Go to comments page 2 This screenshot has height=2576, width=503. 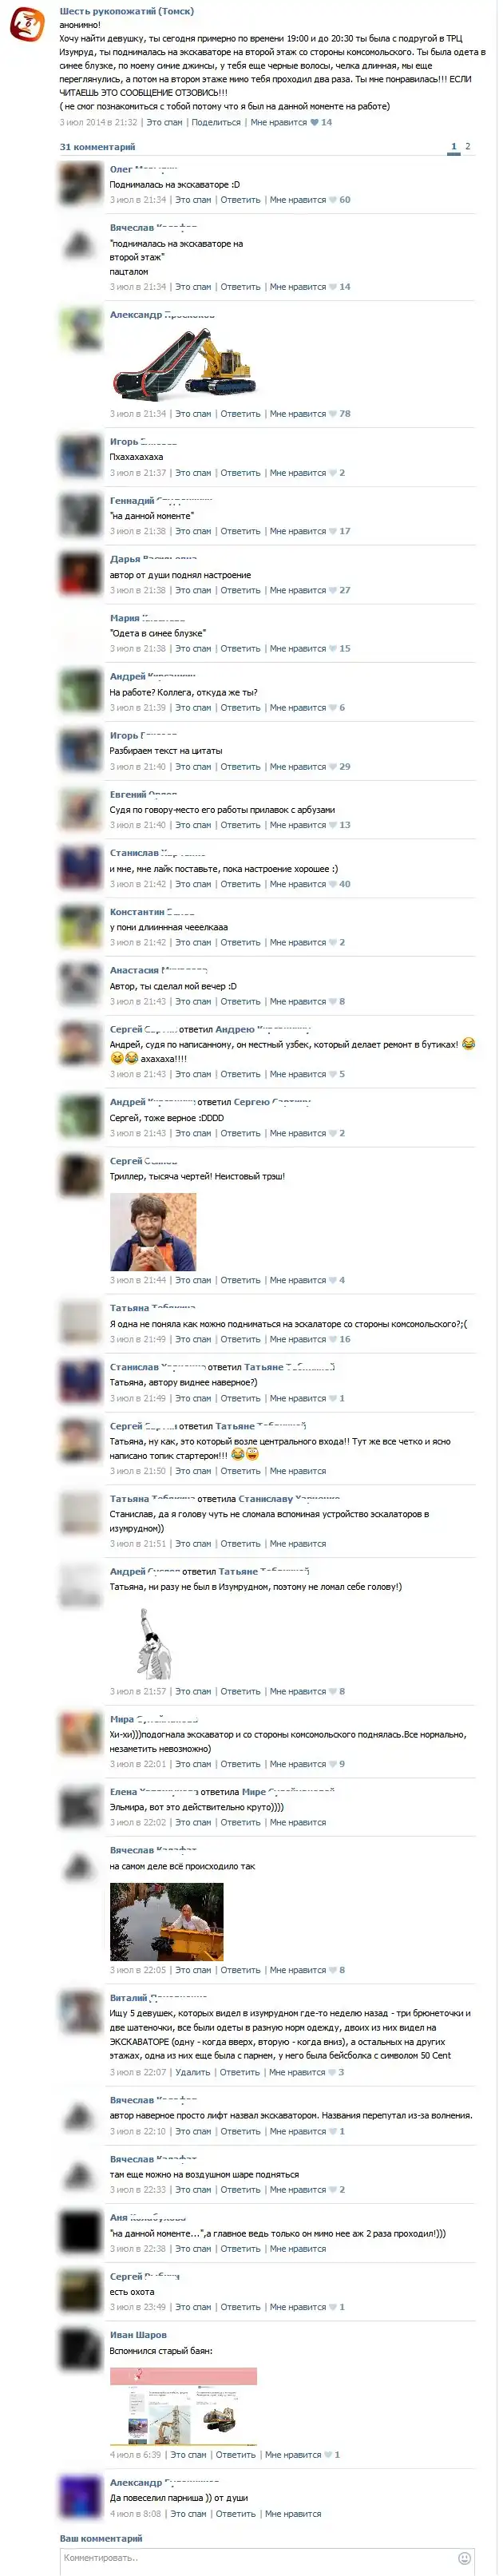coord(467,146)
